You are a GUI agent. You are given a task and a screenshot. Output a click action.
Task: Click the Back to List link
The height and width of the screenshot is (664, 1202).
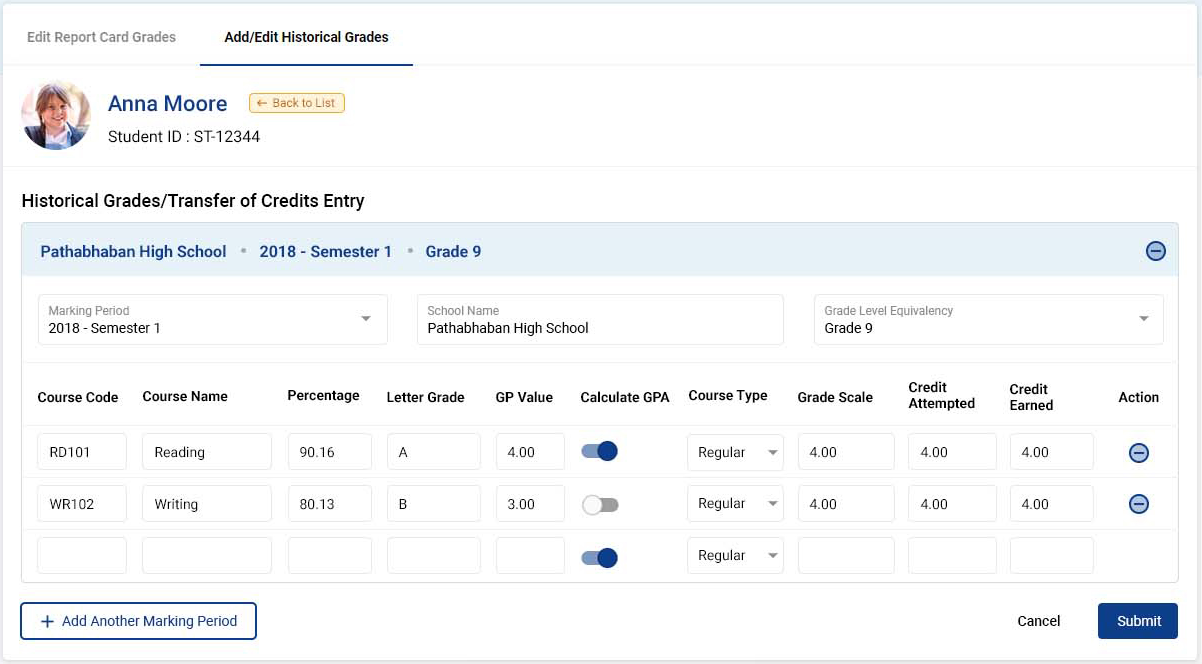pyautogui.click(x=296, y=102)
